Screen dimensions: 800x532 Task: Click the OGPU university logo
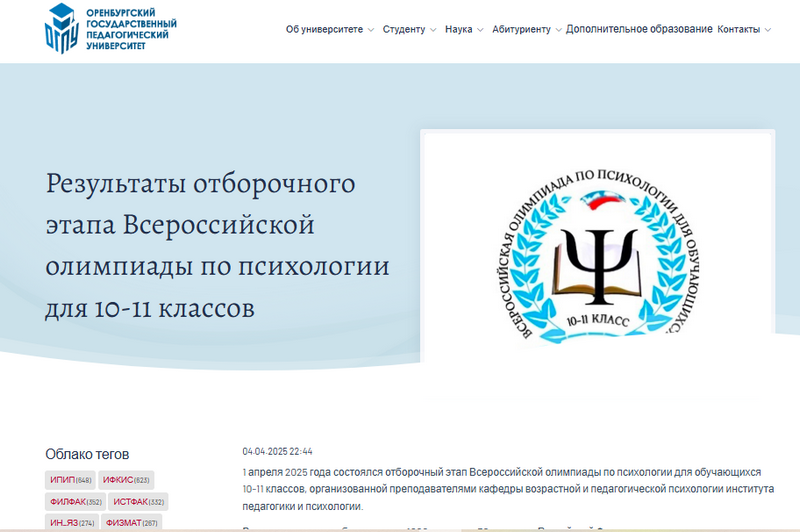61,29
